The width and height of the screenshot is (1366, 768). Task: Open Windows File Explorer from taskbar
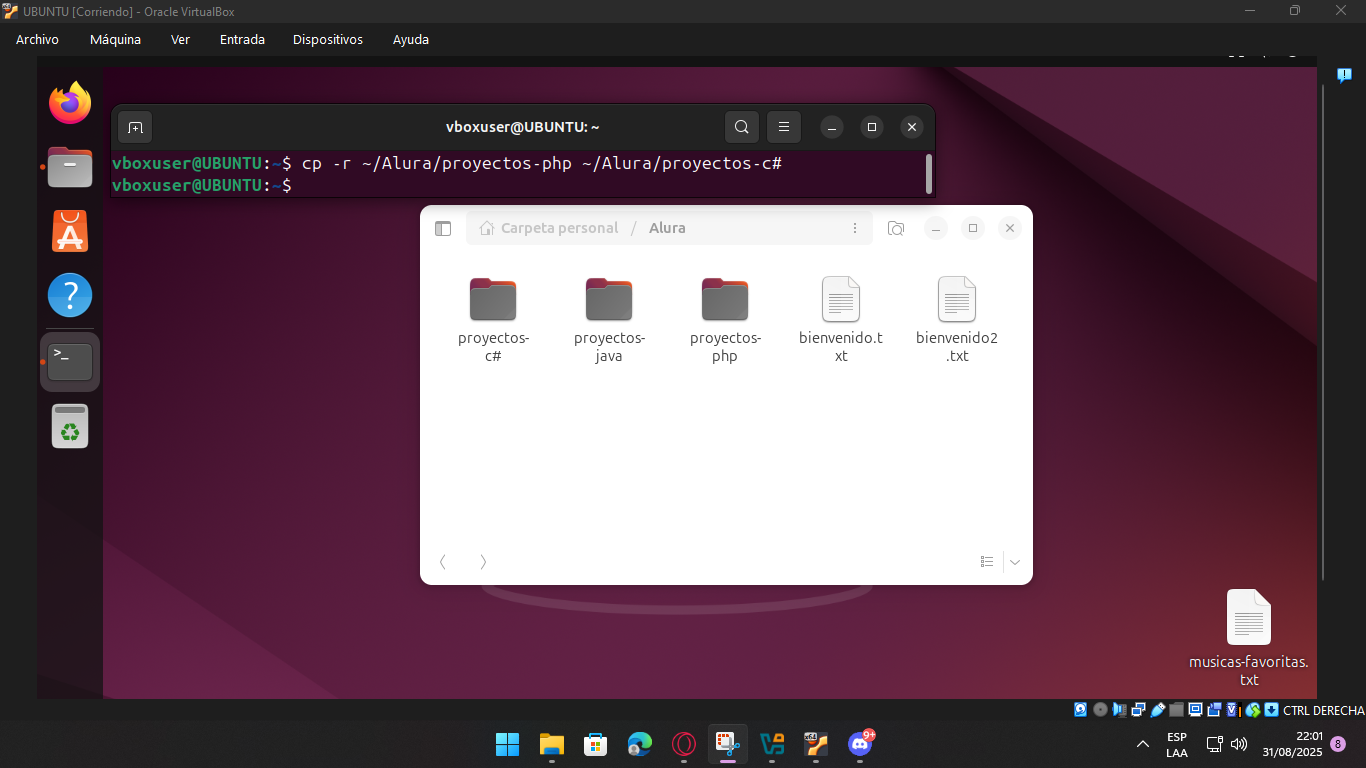click(552, 744)
